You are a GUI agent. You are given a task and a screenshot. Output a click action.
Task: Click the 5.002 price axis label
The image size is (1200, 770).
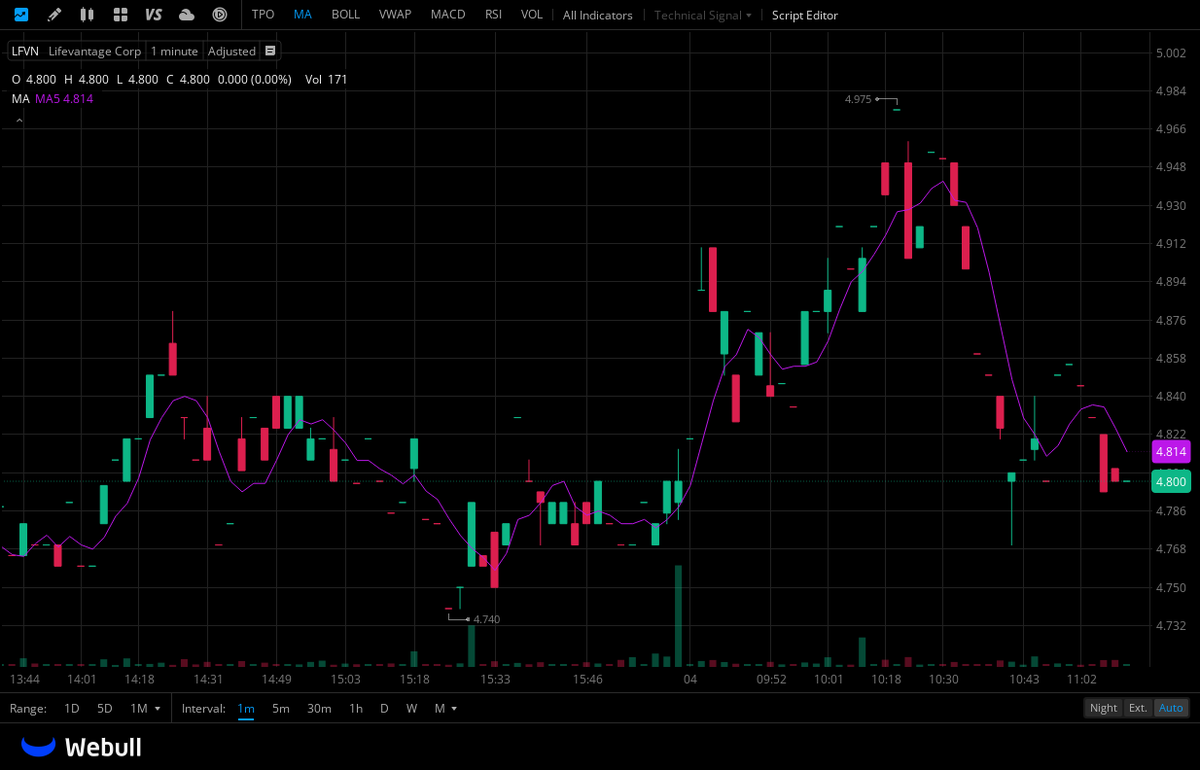(1171, 53)
